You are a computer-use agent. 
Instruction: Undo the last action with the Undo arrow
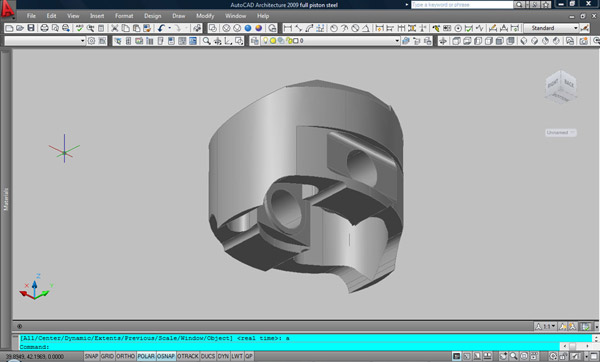(161, 28)
